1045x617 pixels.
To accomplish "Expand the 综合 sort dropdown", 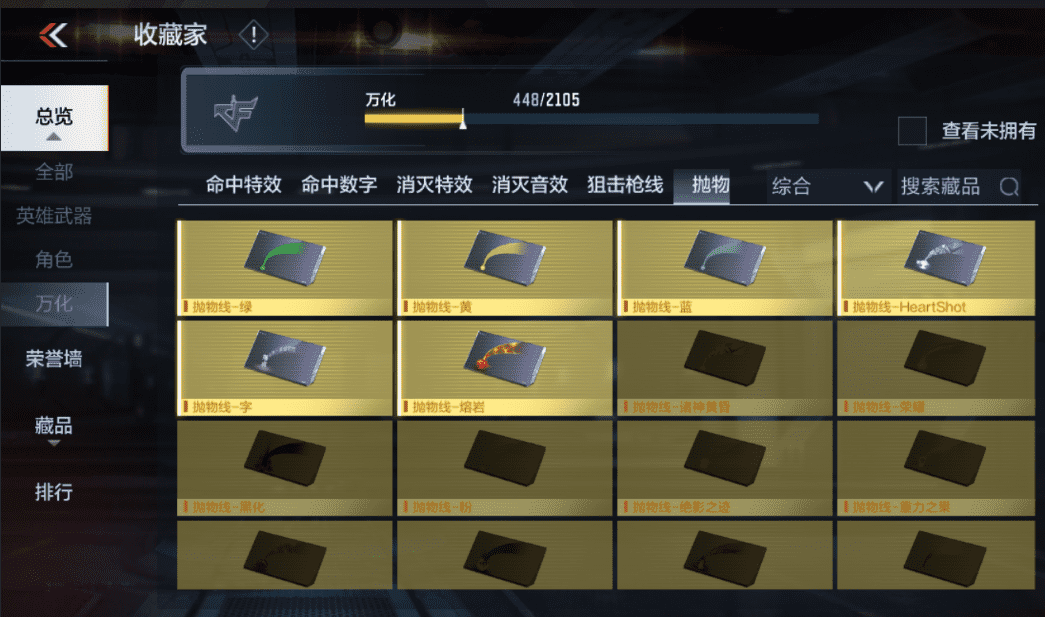I will pyautogui.click(x=827, y=186).
